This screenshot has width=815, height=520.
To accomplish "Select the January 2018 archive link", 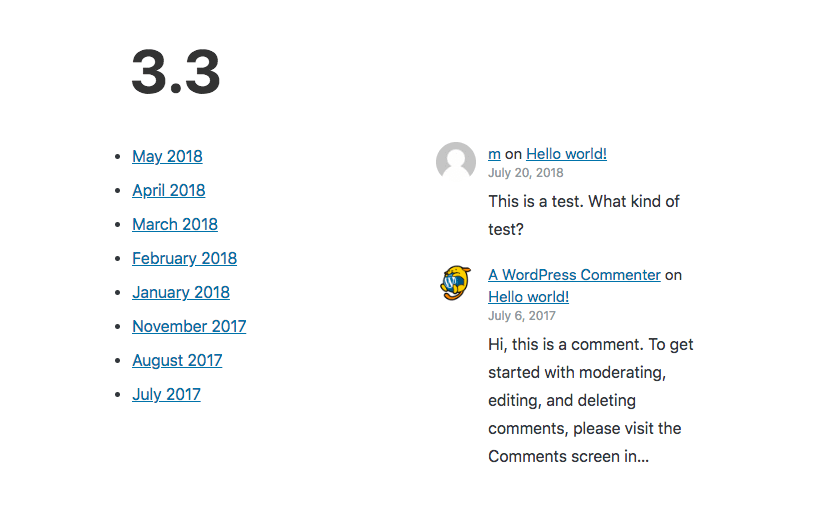I will [x=181, y=292].
